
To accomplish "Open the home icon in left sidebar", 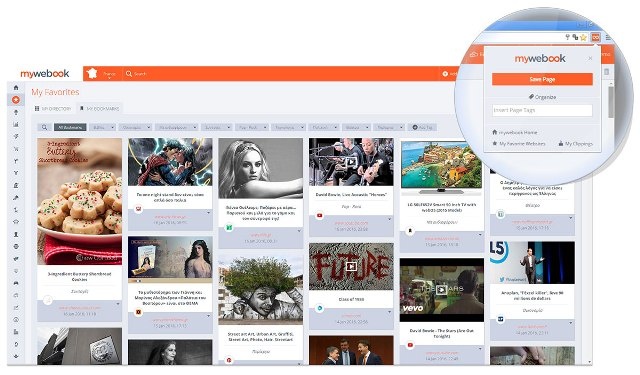I will coord(16,87).
